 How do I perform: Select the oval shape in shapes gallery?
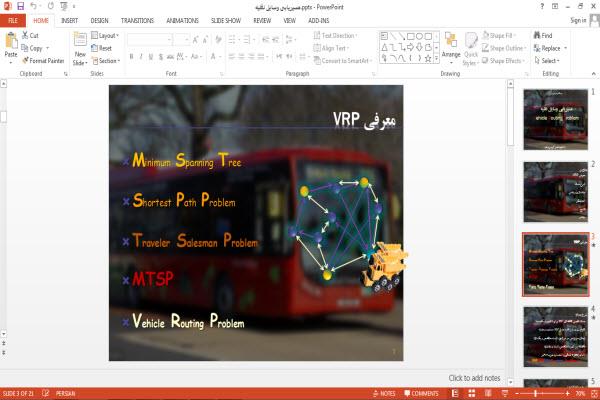[x=419, y=36]
